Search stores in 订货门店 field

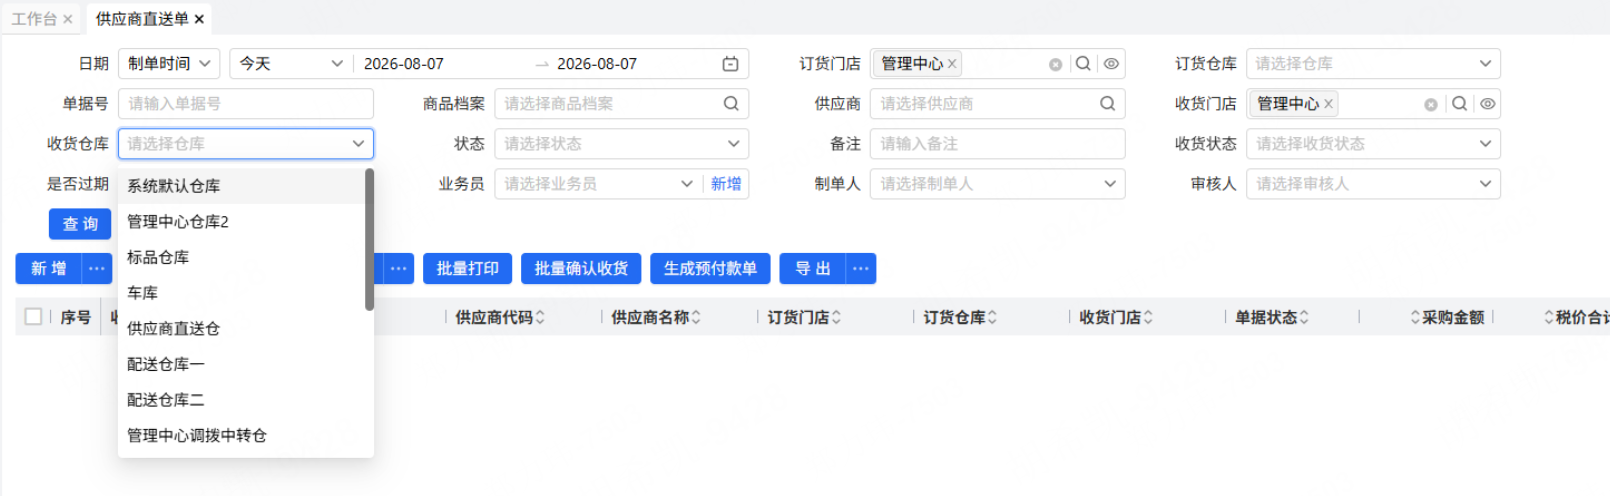click(x=1083, y=64)
